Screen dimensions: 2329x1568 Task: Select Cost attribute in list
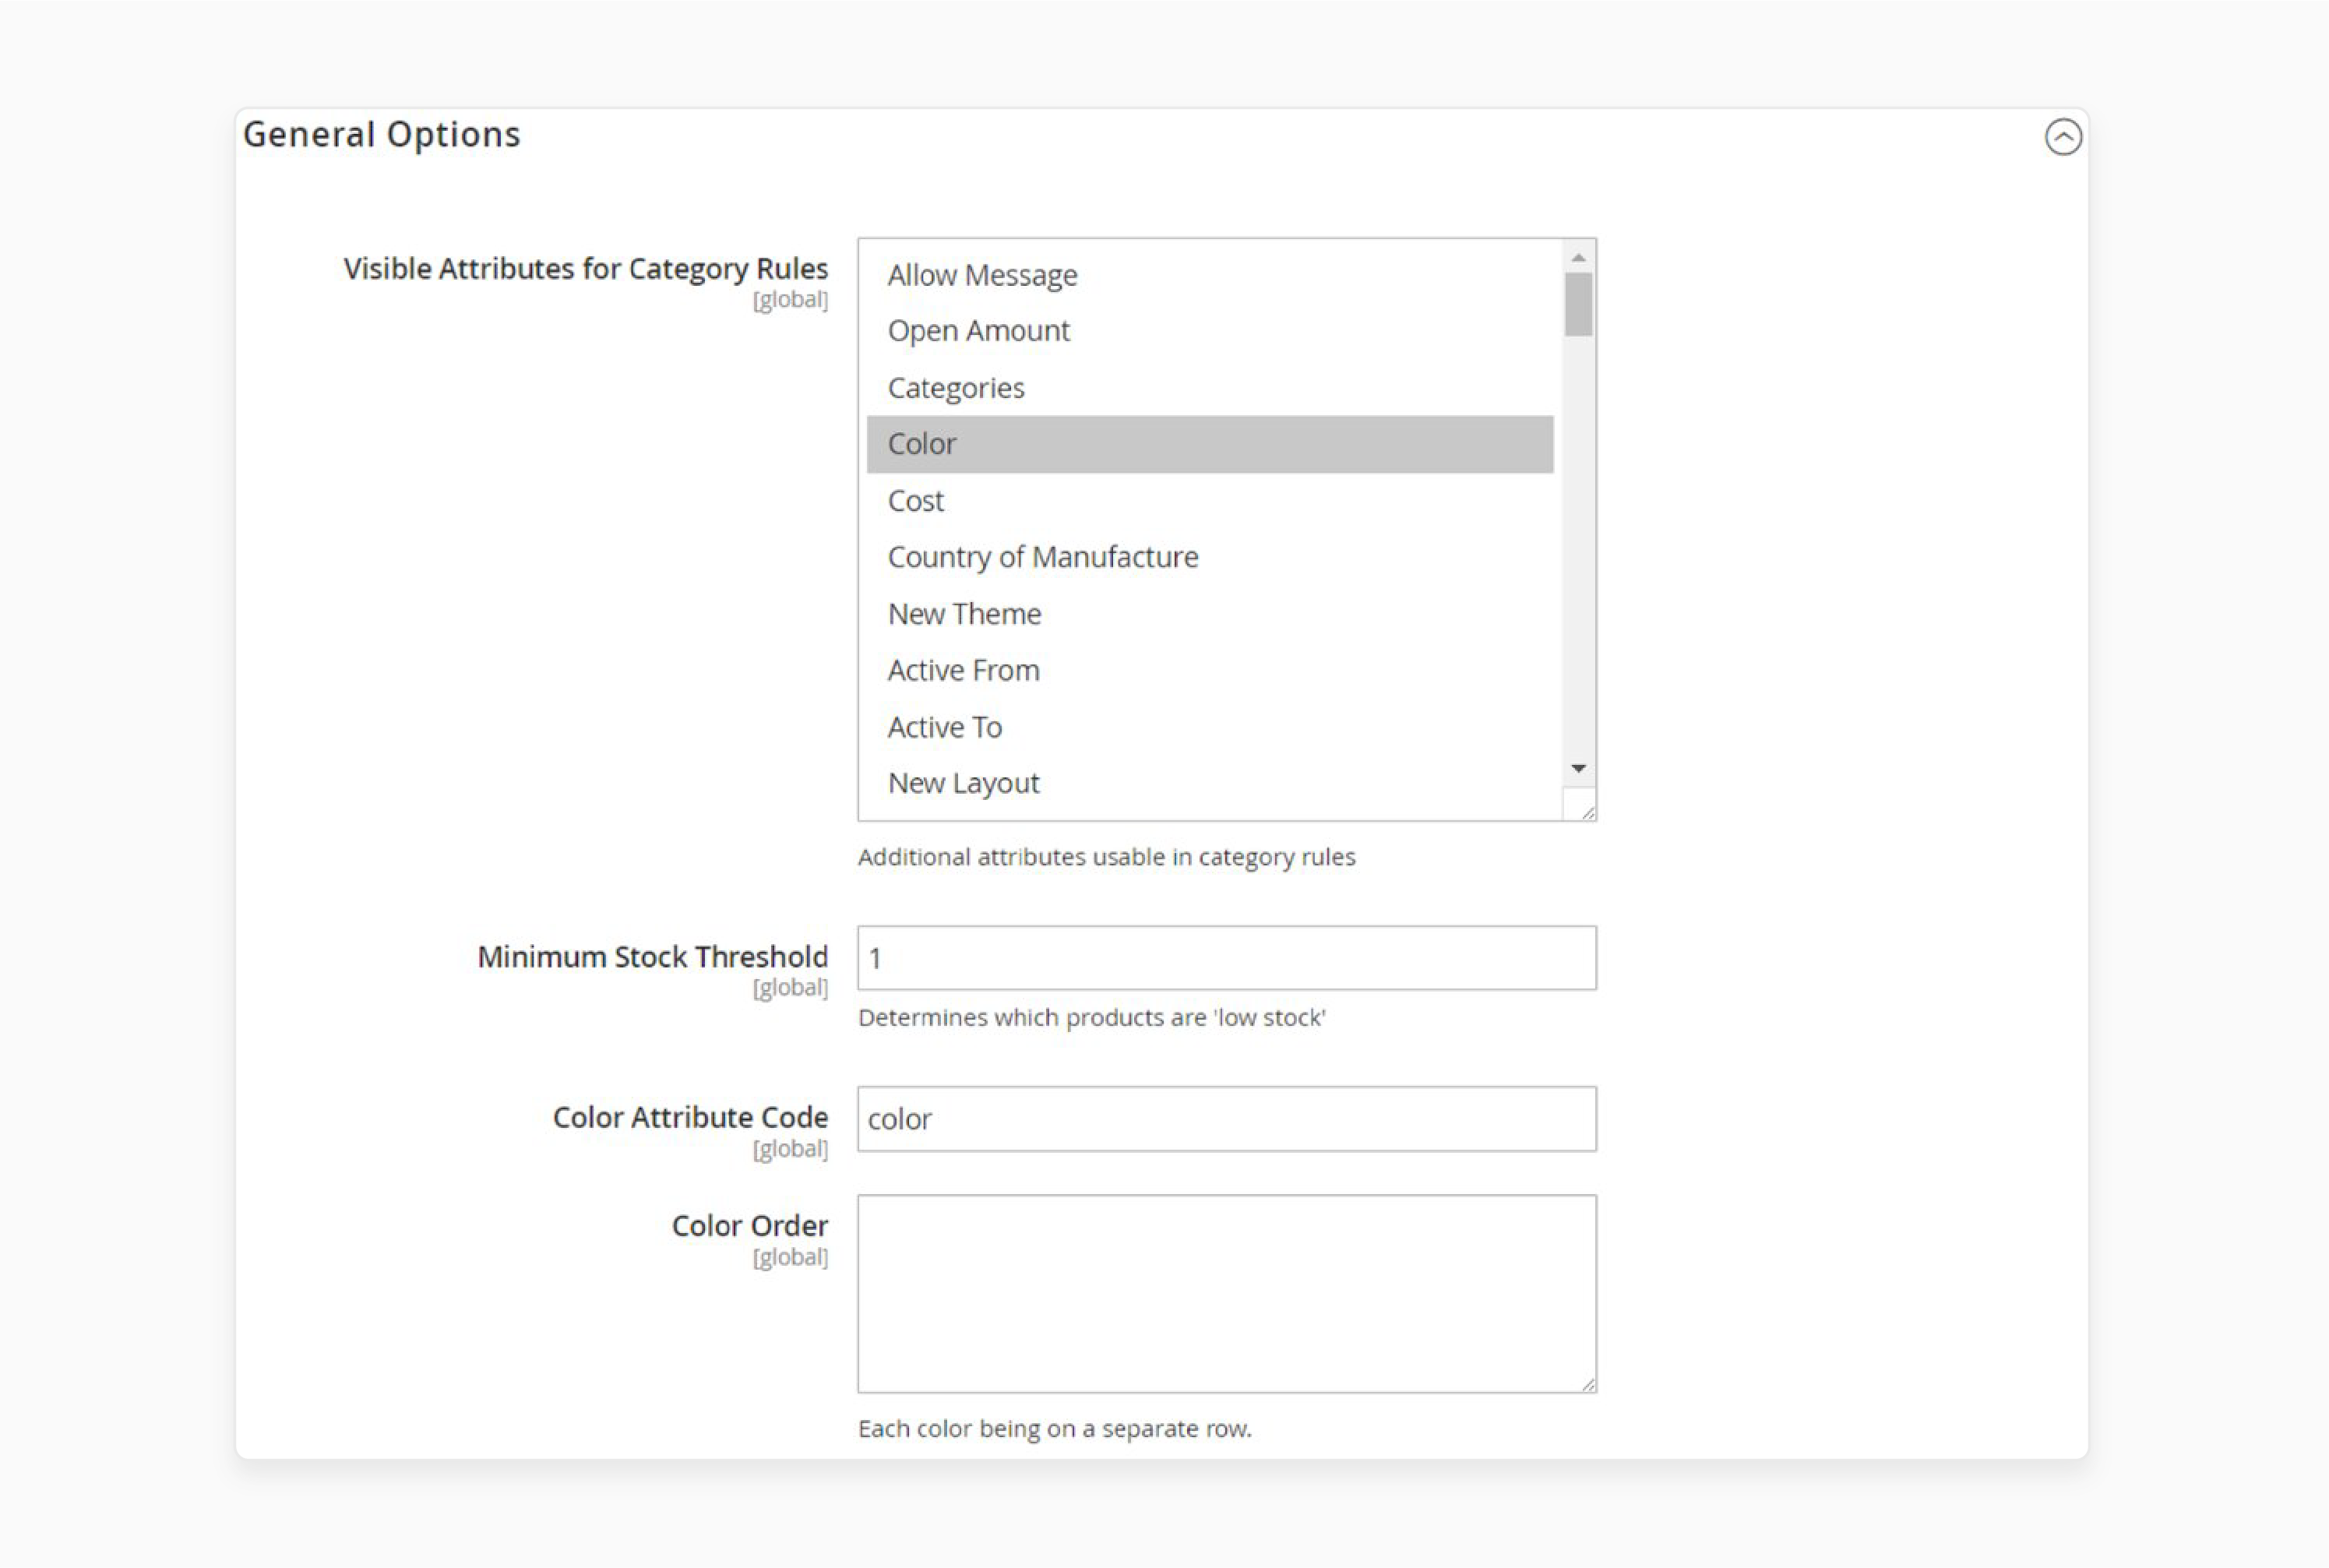(1209, 501)
